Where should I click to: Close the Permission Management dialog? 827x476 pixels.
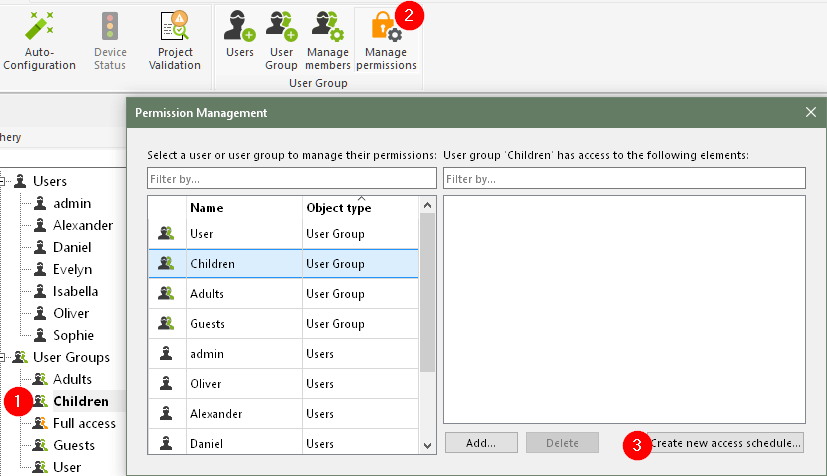click(811, 112)
